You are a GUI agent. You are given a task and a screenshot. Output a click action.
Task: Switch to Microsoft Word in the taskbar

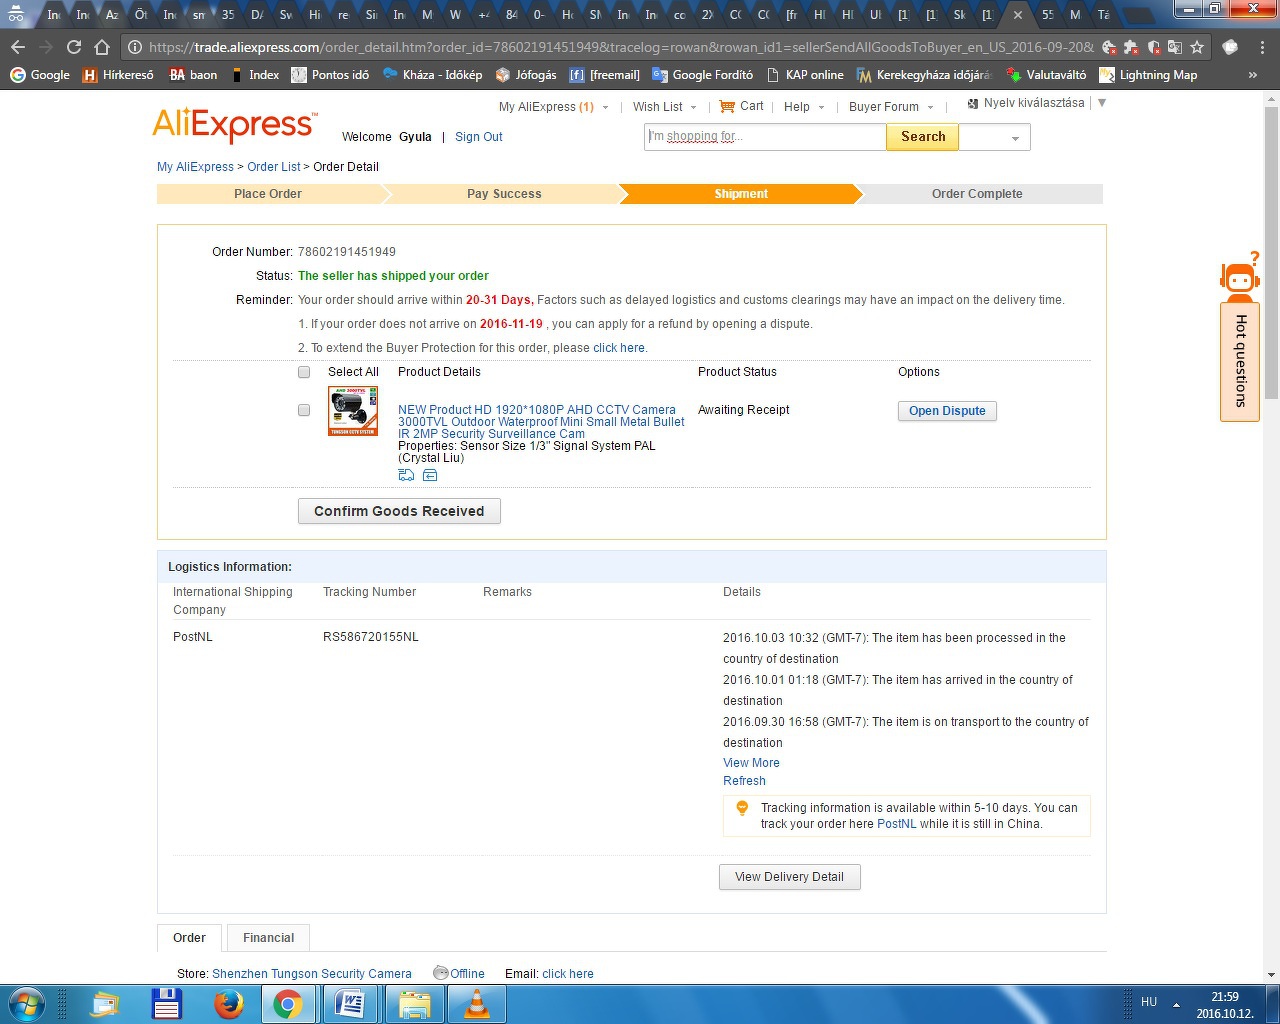coord(349,1003)
